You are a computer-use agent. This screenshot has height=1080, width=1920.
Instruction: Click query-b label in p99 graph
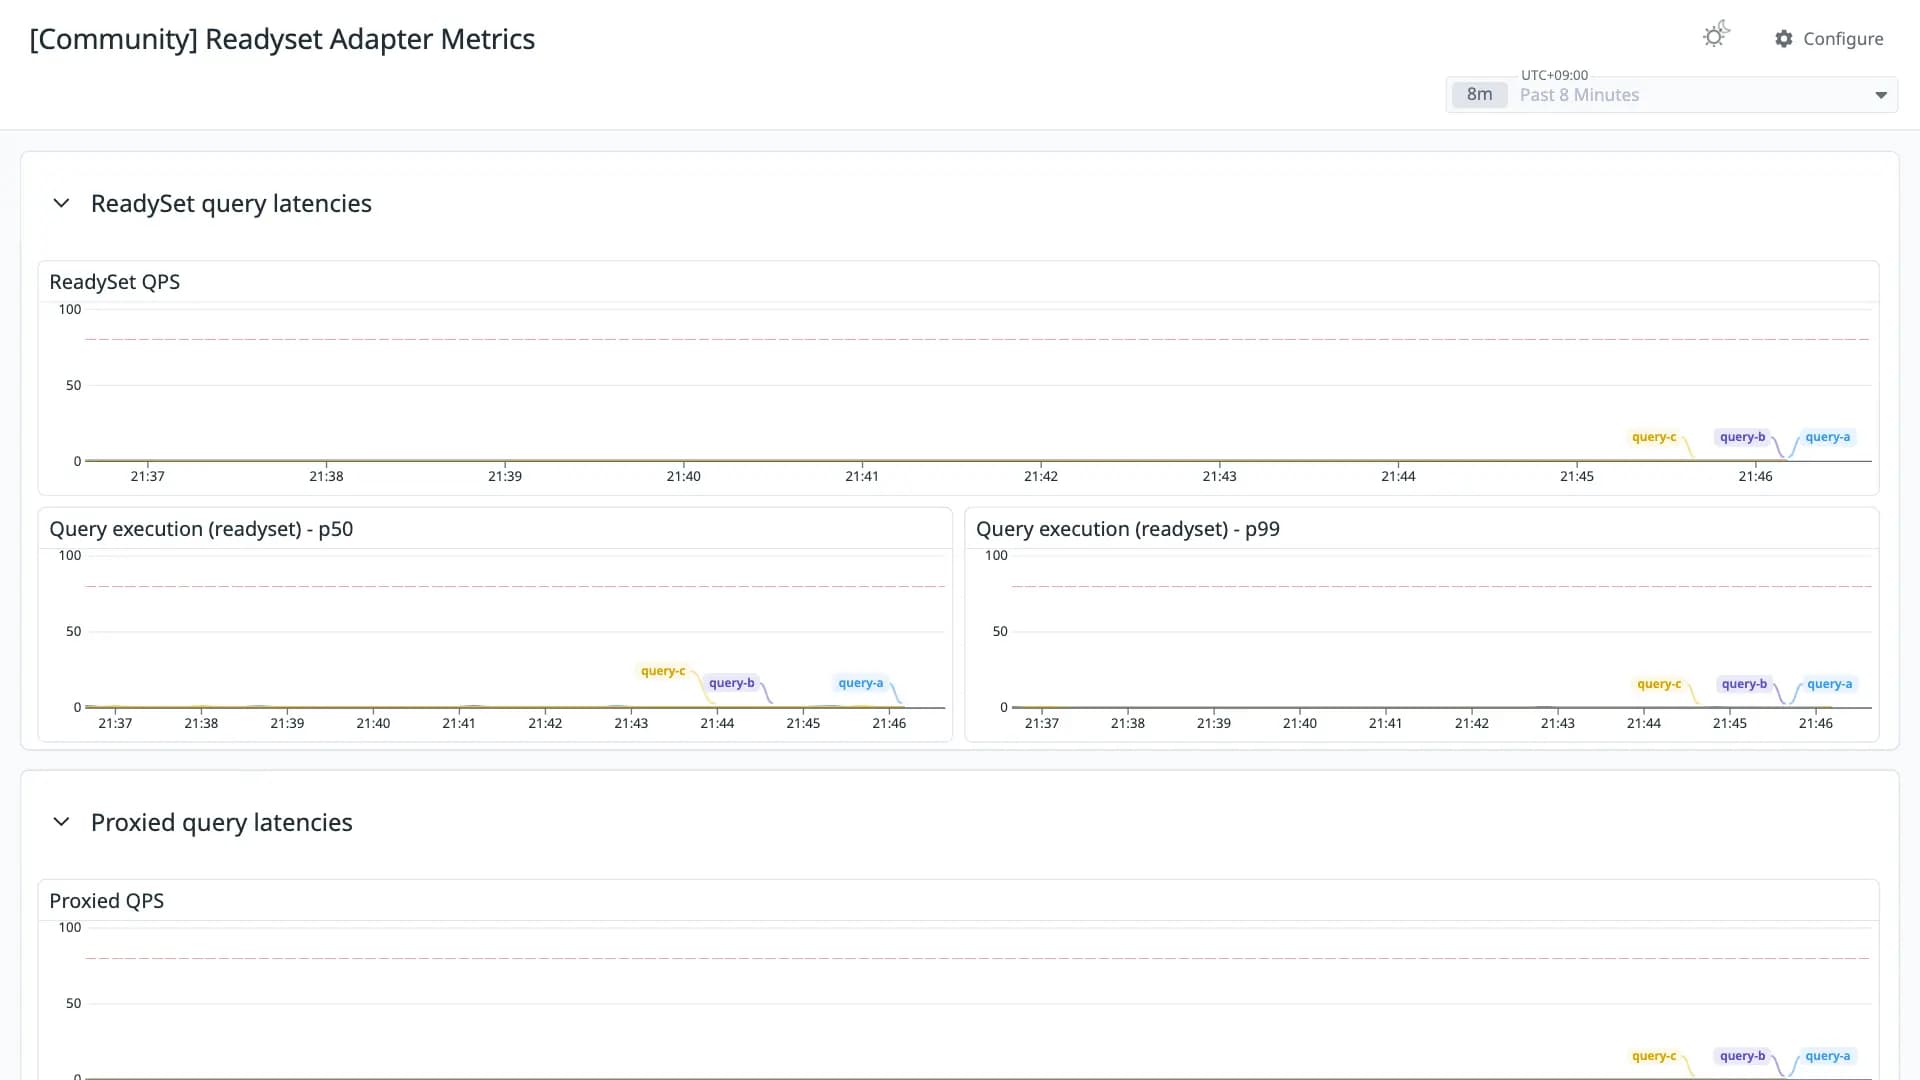[1744, 684]
